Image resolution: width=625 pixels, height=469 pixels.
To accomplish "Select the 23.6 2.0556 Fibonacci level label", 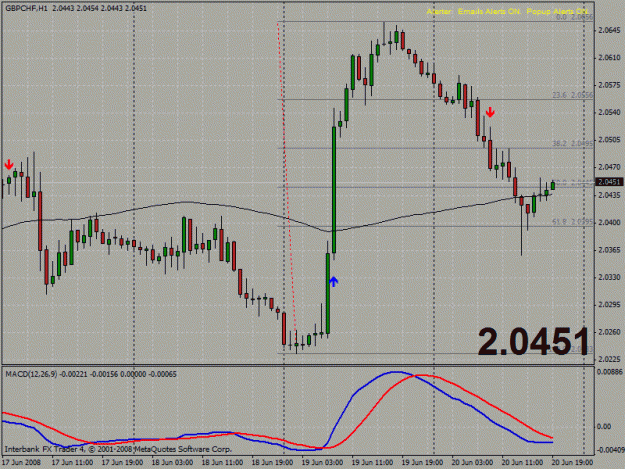I will click(572, 95).
